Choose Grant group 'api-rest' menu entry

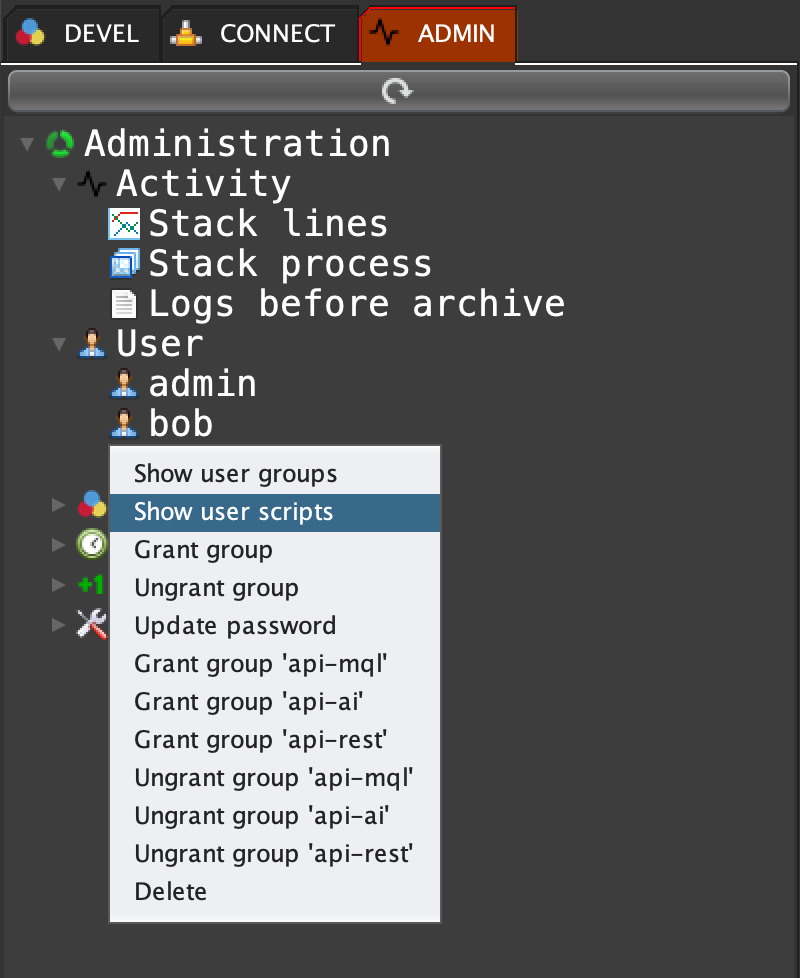[260, 740]
